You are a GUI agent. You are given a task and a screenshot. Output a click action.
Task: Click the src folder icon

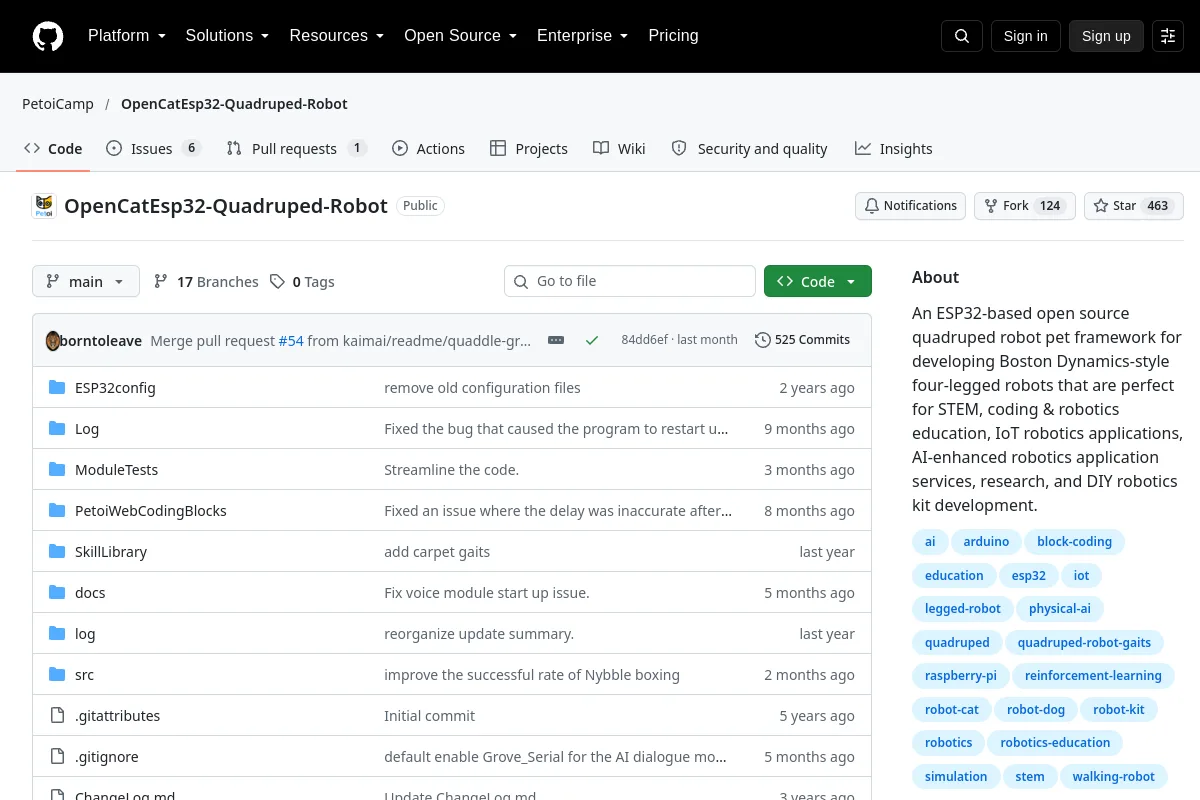coord(57,674)
